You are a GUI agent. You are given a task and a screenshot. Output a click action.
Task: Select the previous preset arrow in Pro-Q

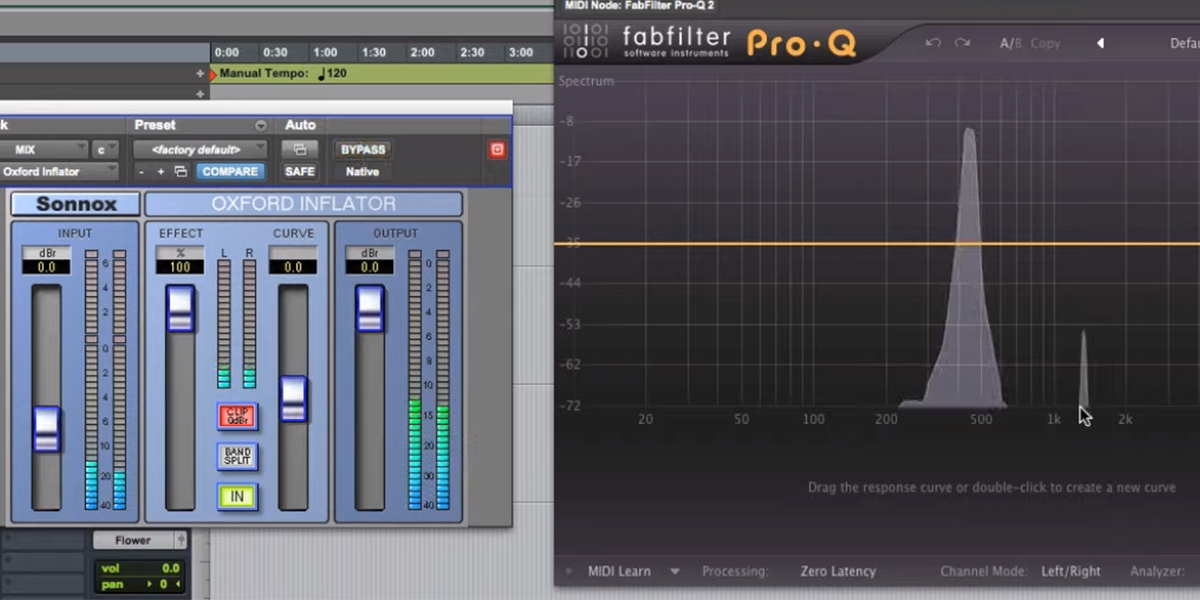click(x=1100, y=43)
